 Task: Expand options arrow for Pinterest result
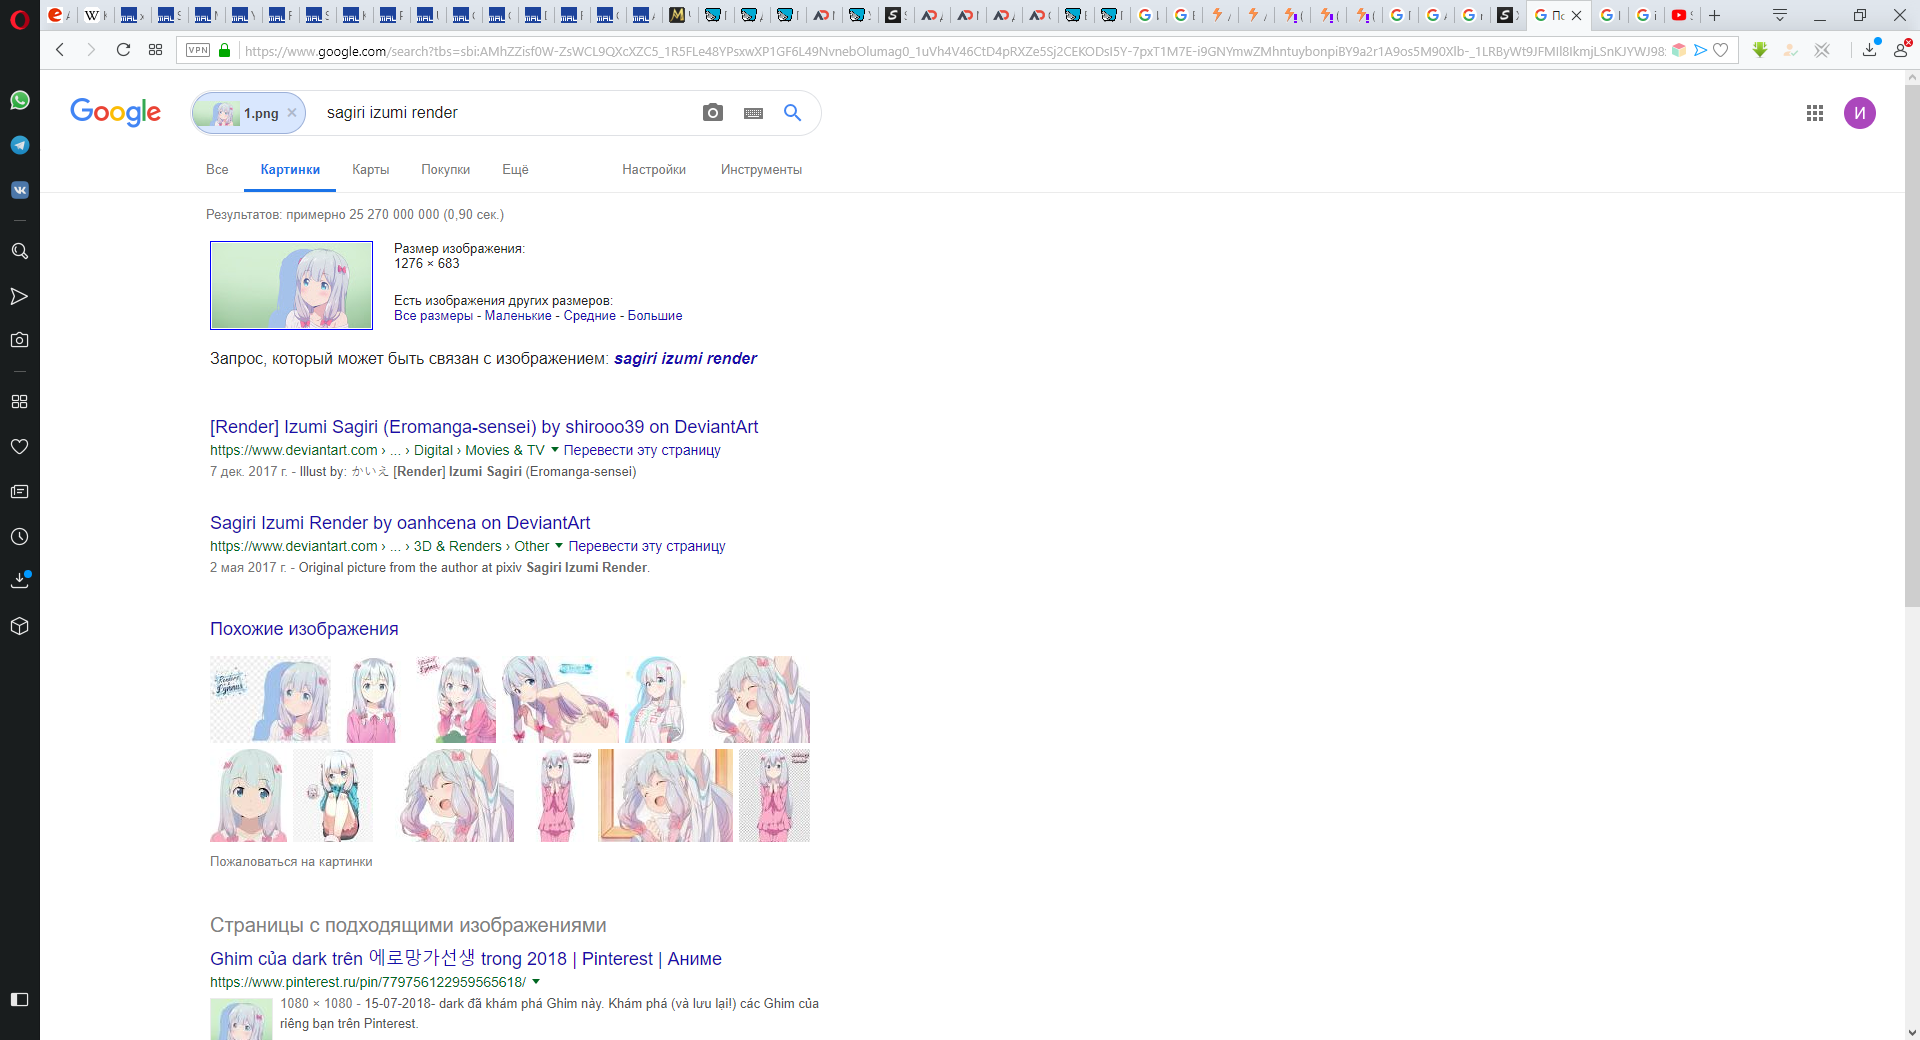536,982
